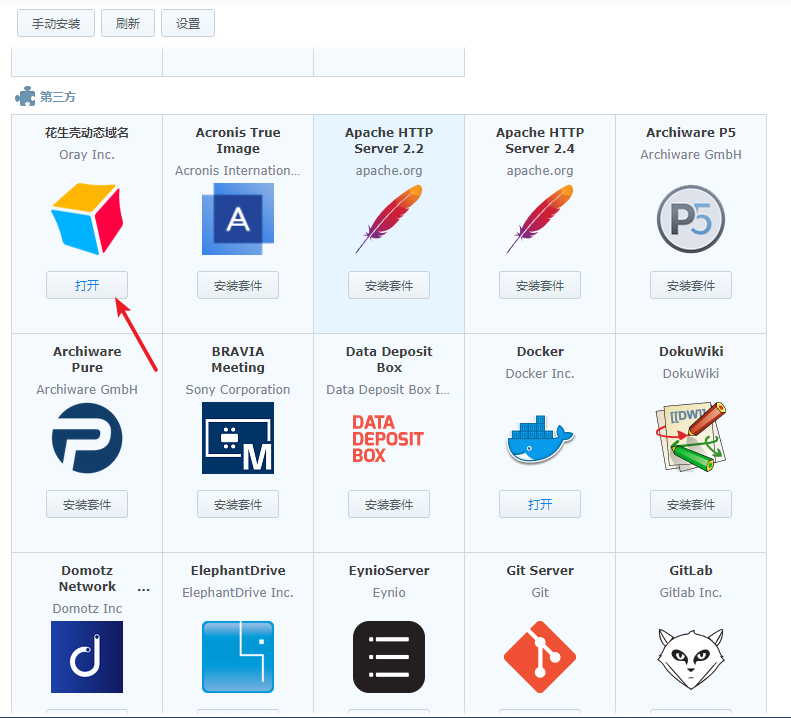The width and height of the screenshot is (791, 718).
Task: Click the Archiware P5 title
Action: click(691, 132)
